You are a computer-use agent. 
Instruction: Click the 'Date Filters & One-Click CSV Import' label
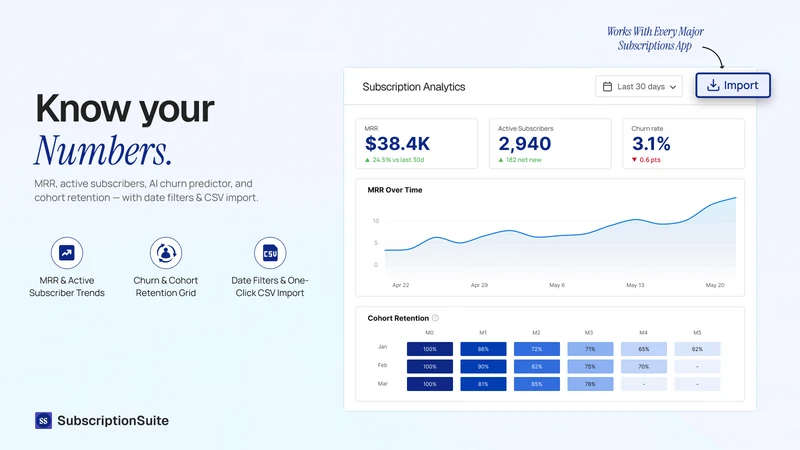[270, 287]
